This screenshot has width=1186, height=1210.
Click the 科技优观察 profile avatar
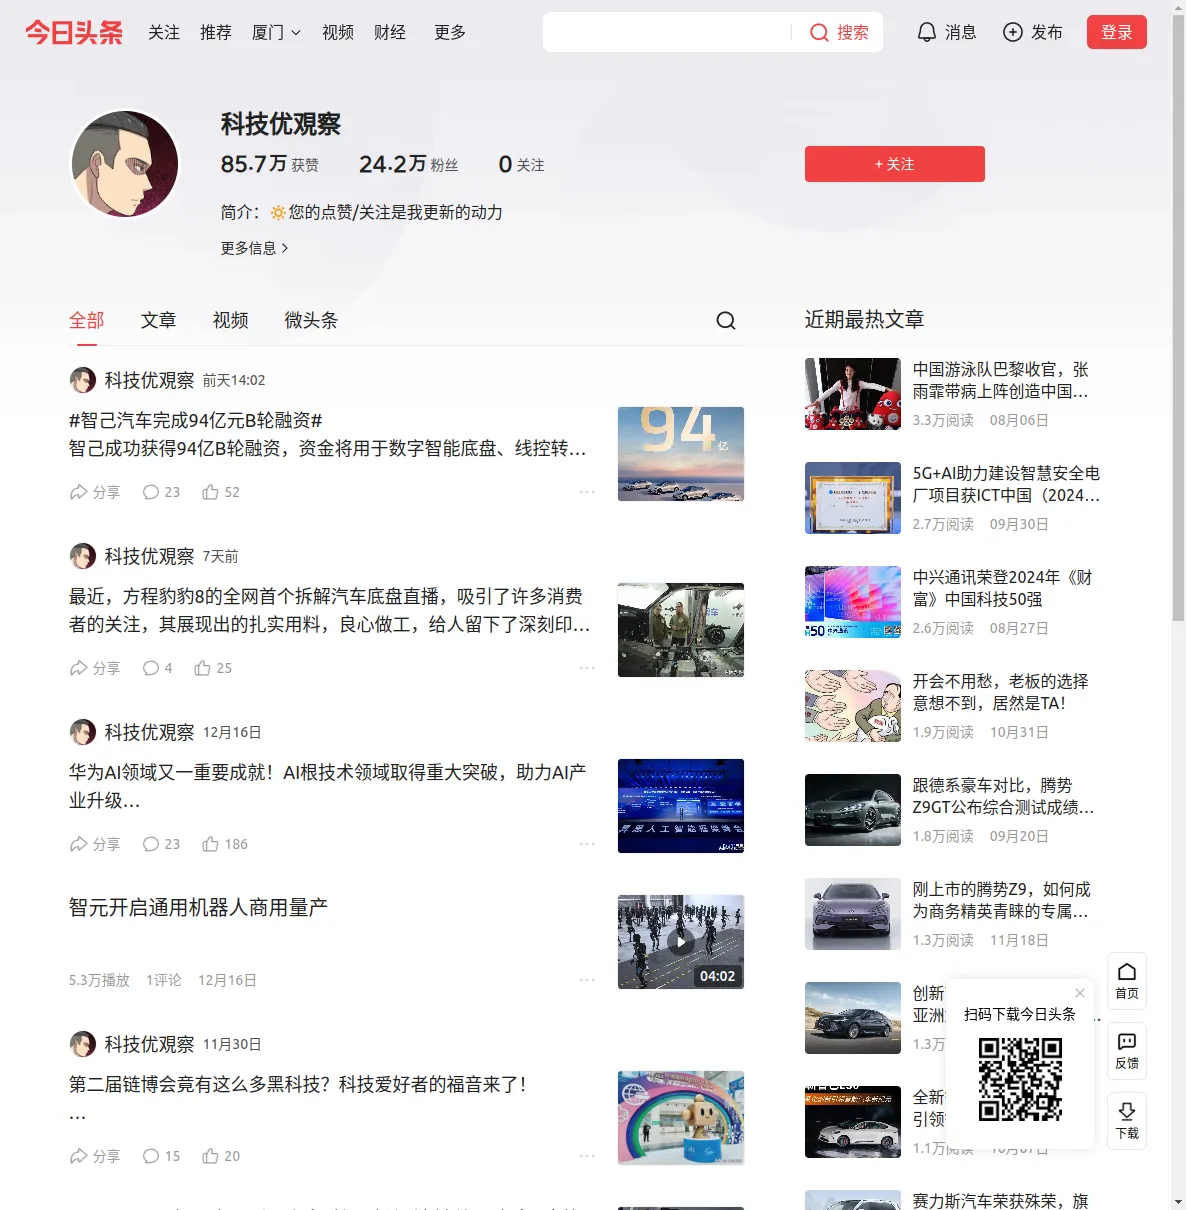point(125,164)
